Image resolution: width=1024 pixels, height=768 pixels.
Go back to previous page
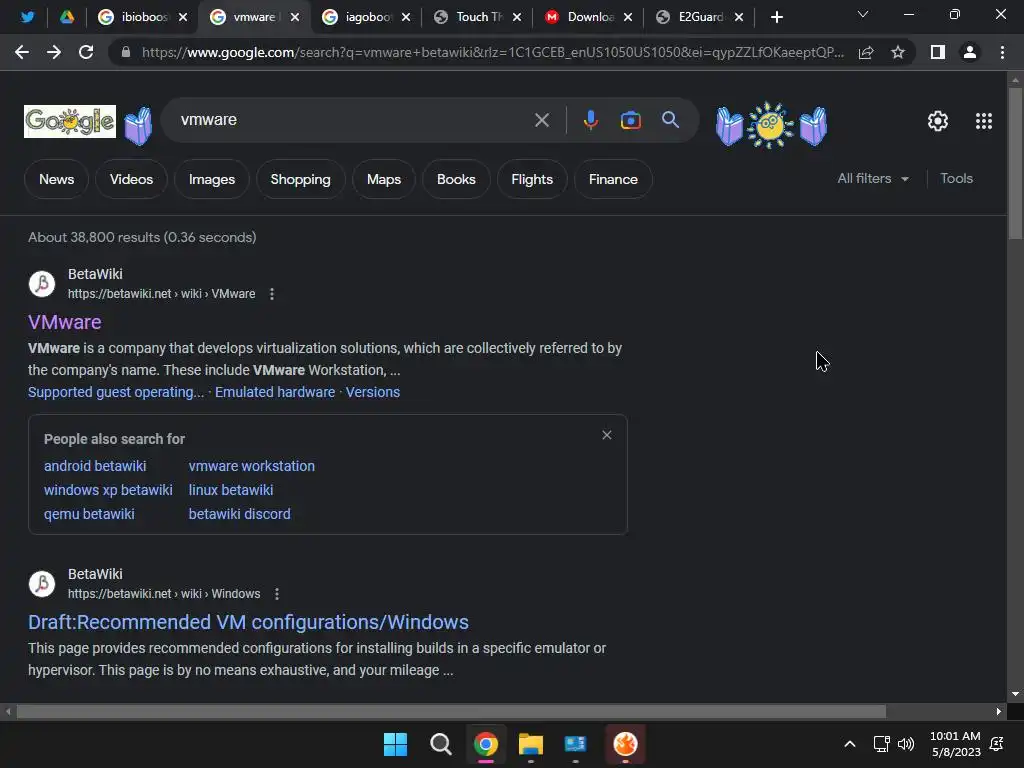pos(22,52)
